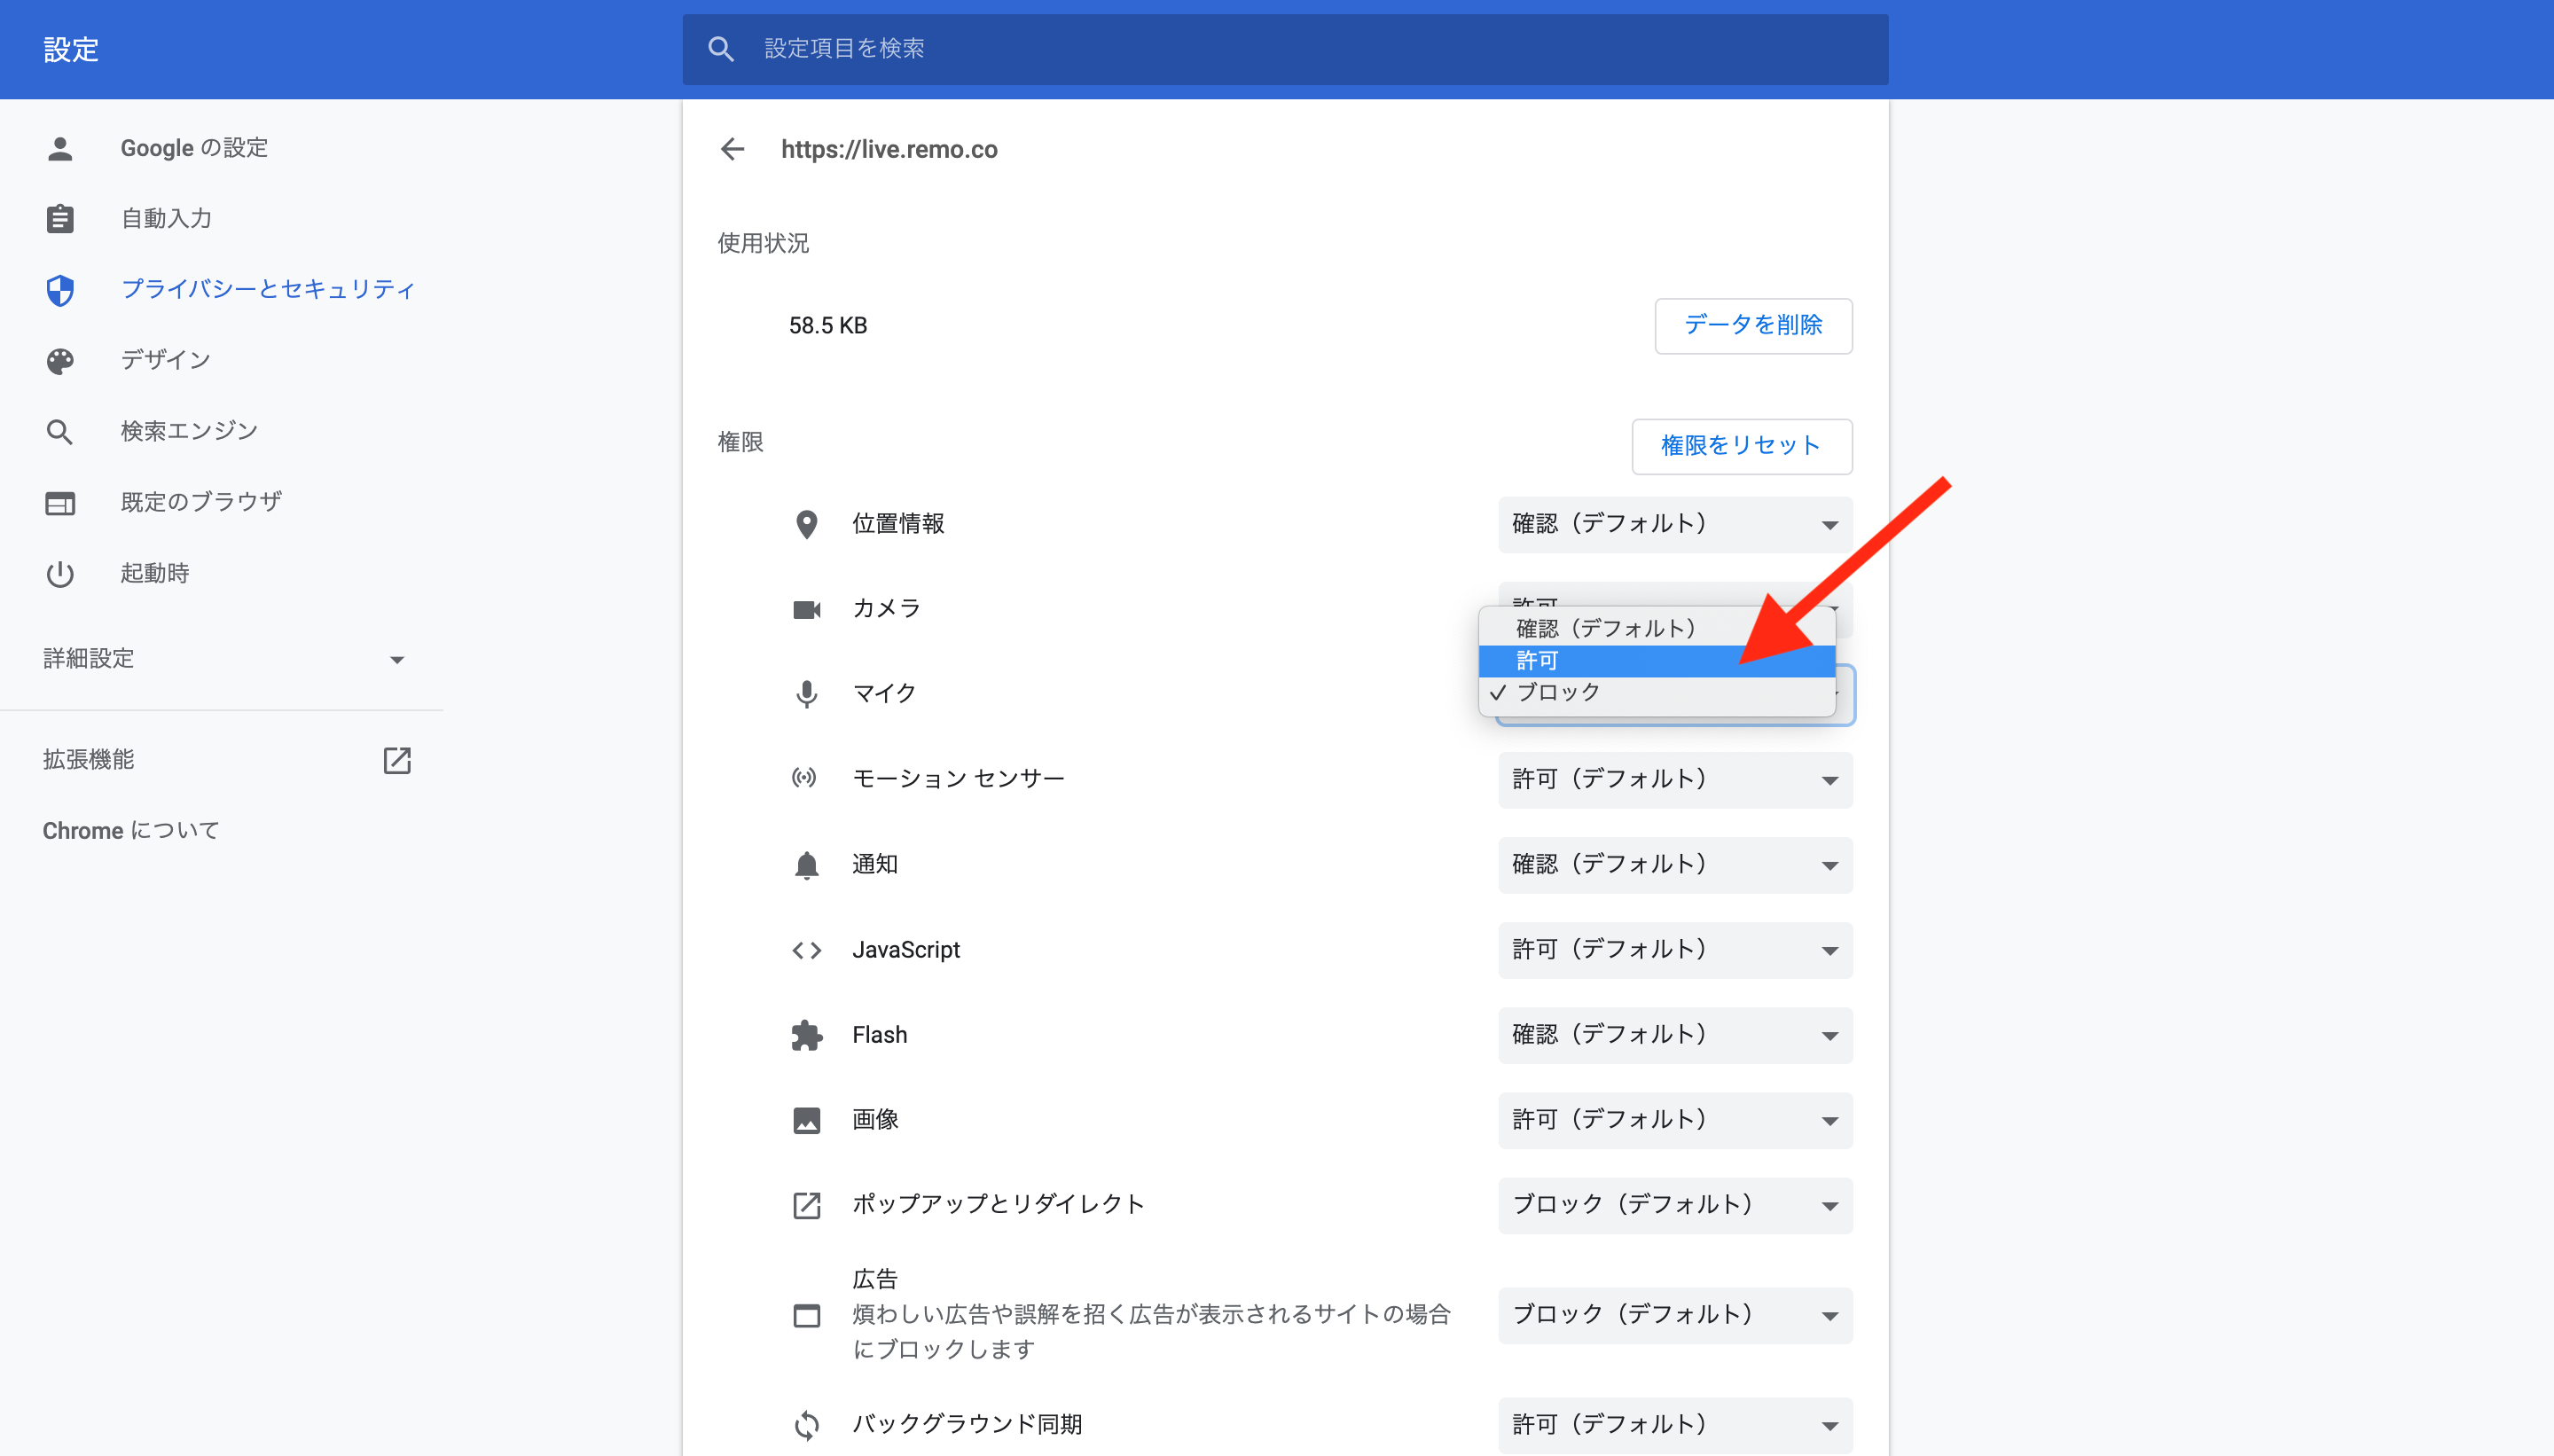Click the back arrow next to live.remo.co
2554x1456 pixels.
pyautogui.click(x=732, y=149)
